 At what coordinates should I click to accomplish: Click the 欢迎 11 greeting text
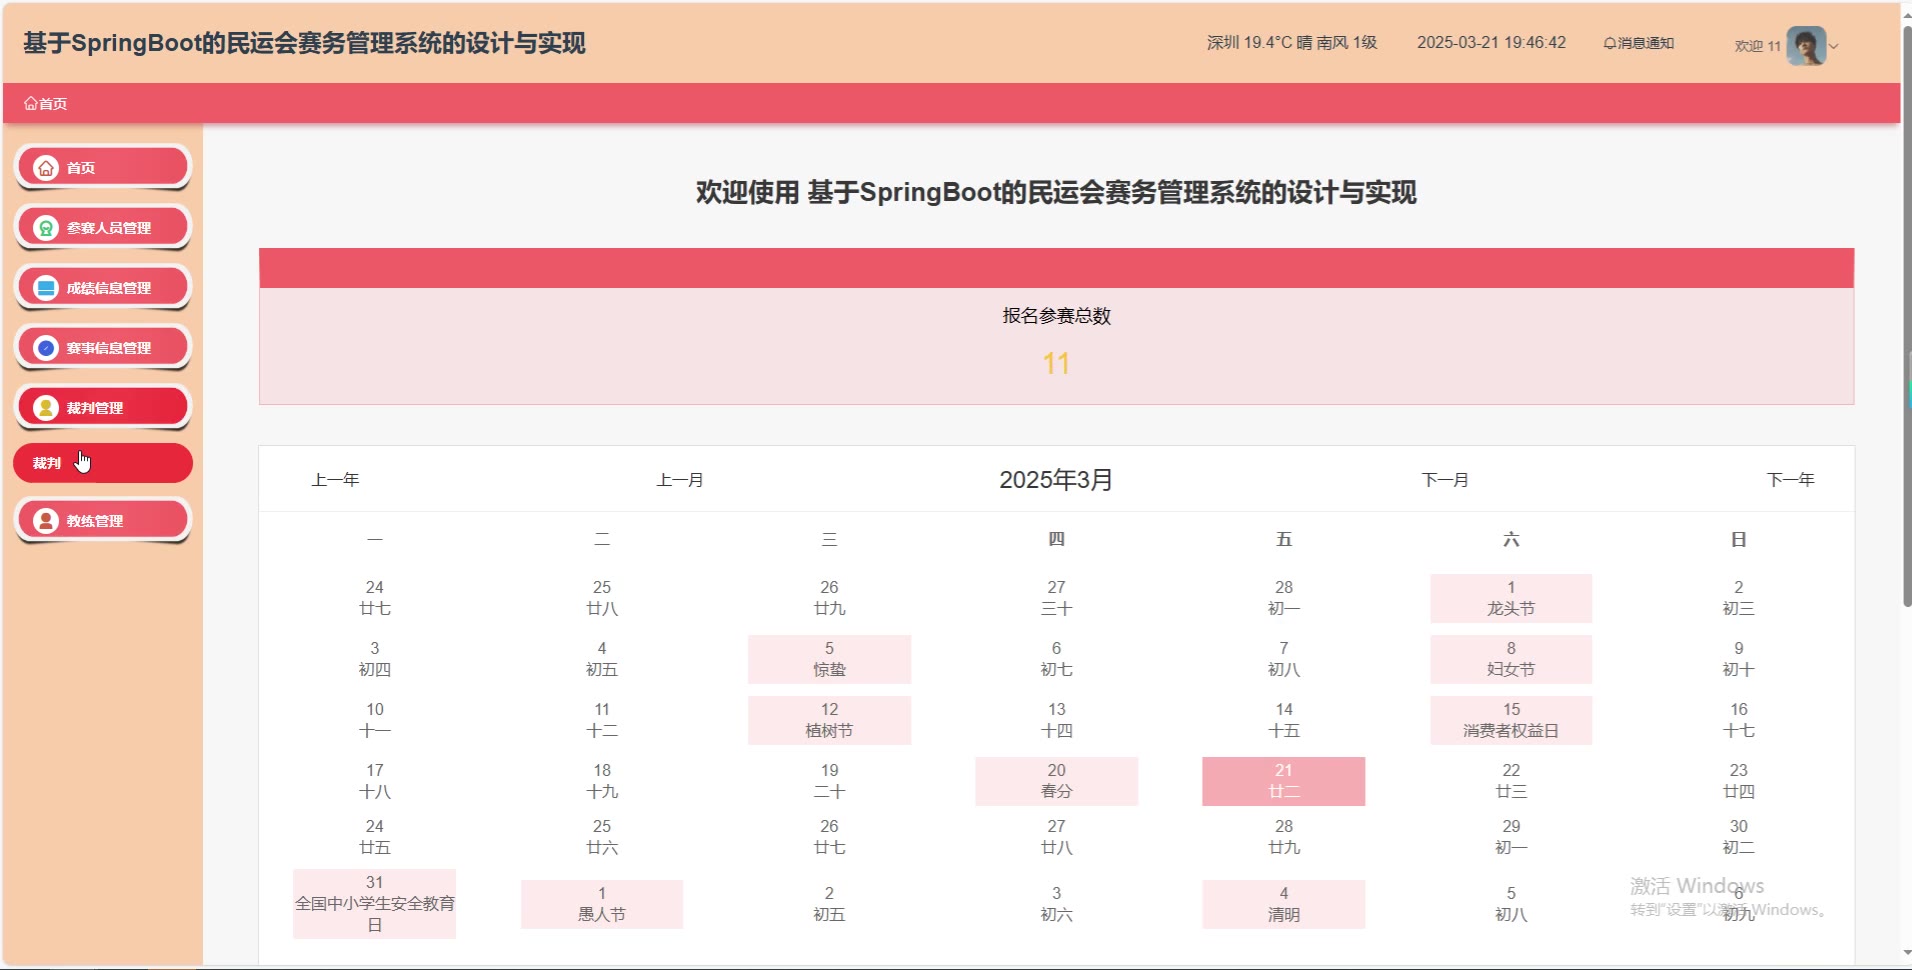click(1757, 46)
